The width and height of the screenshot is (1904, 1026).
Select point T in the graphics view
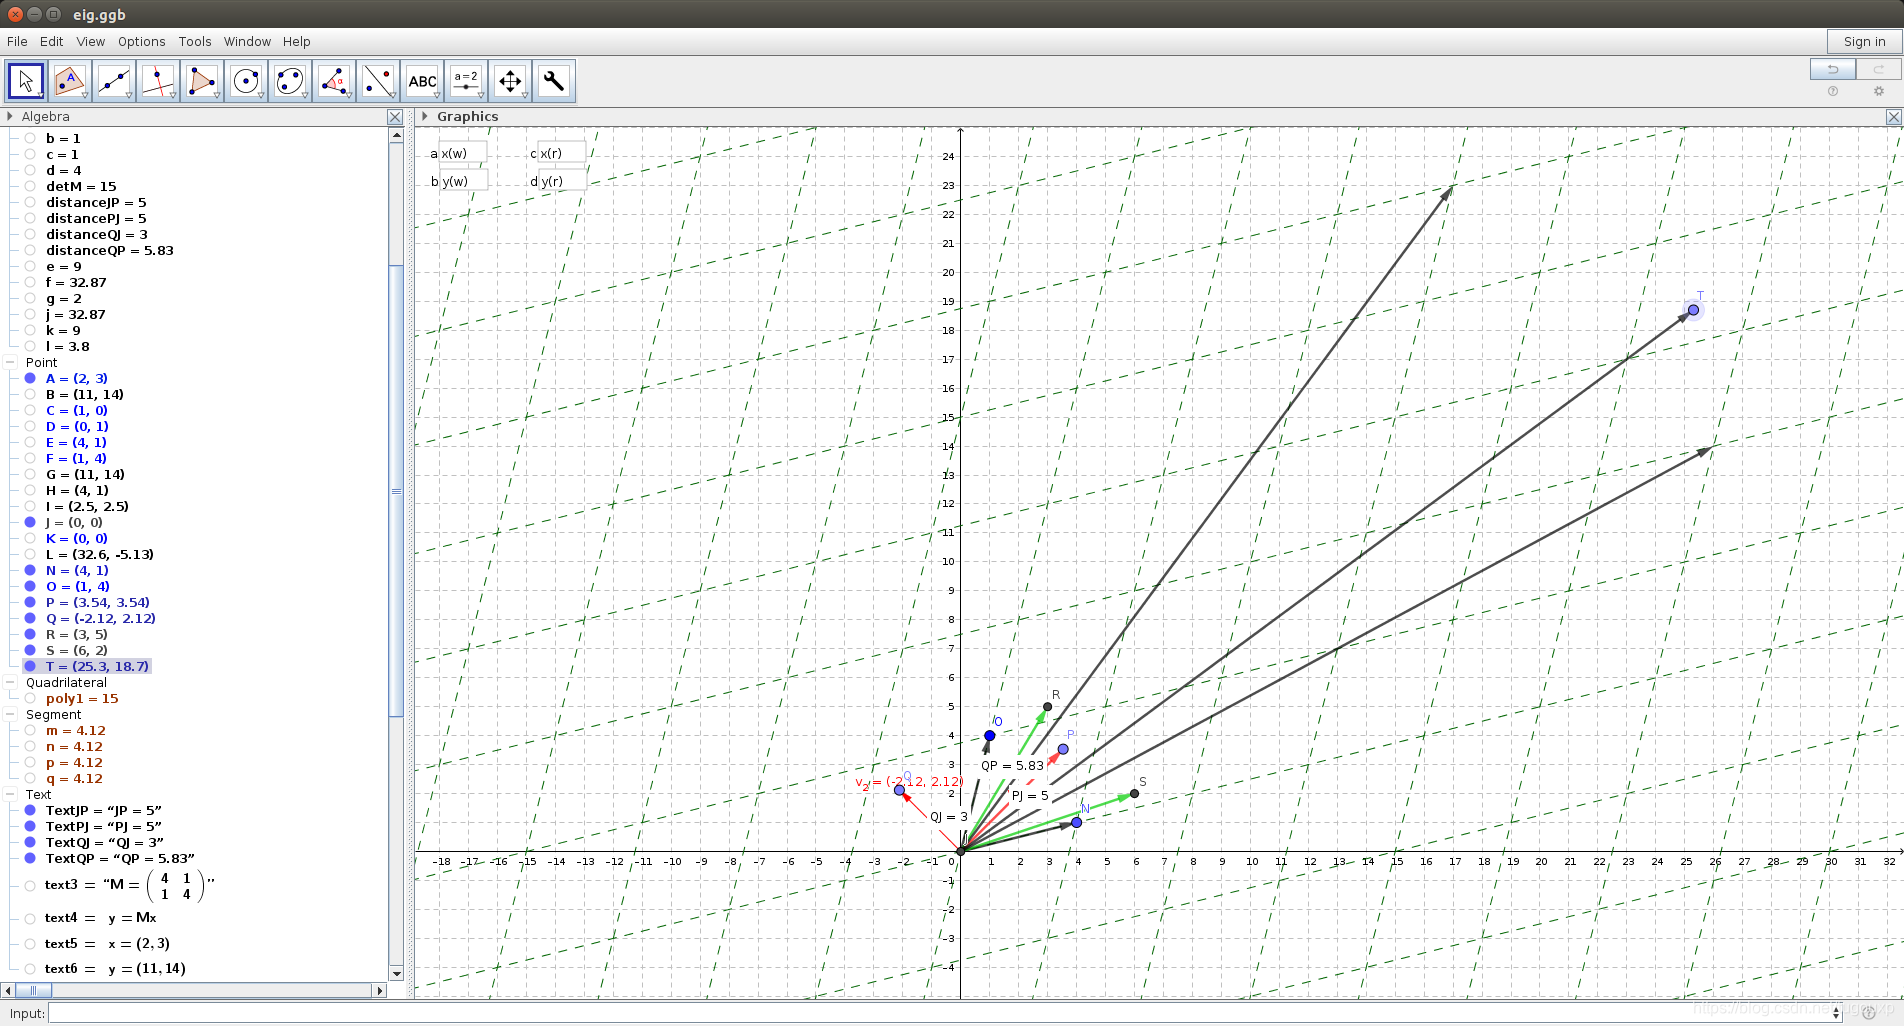click(x=1693, y=310)
